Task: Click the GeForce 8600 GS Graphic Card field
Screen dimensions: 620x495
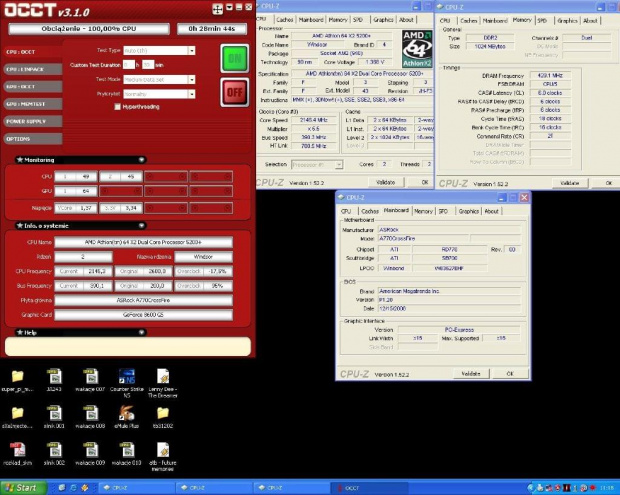Action: (143, 315)
